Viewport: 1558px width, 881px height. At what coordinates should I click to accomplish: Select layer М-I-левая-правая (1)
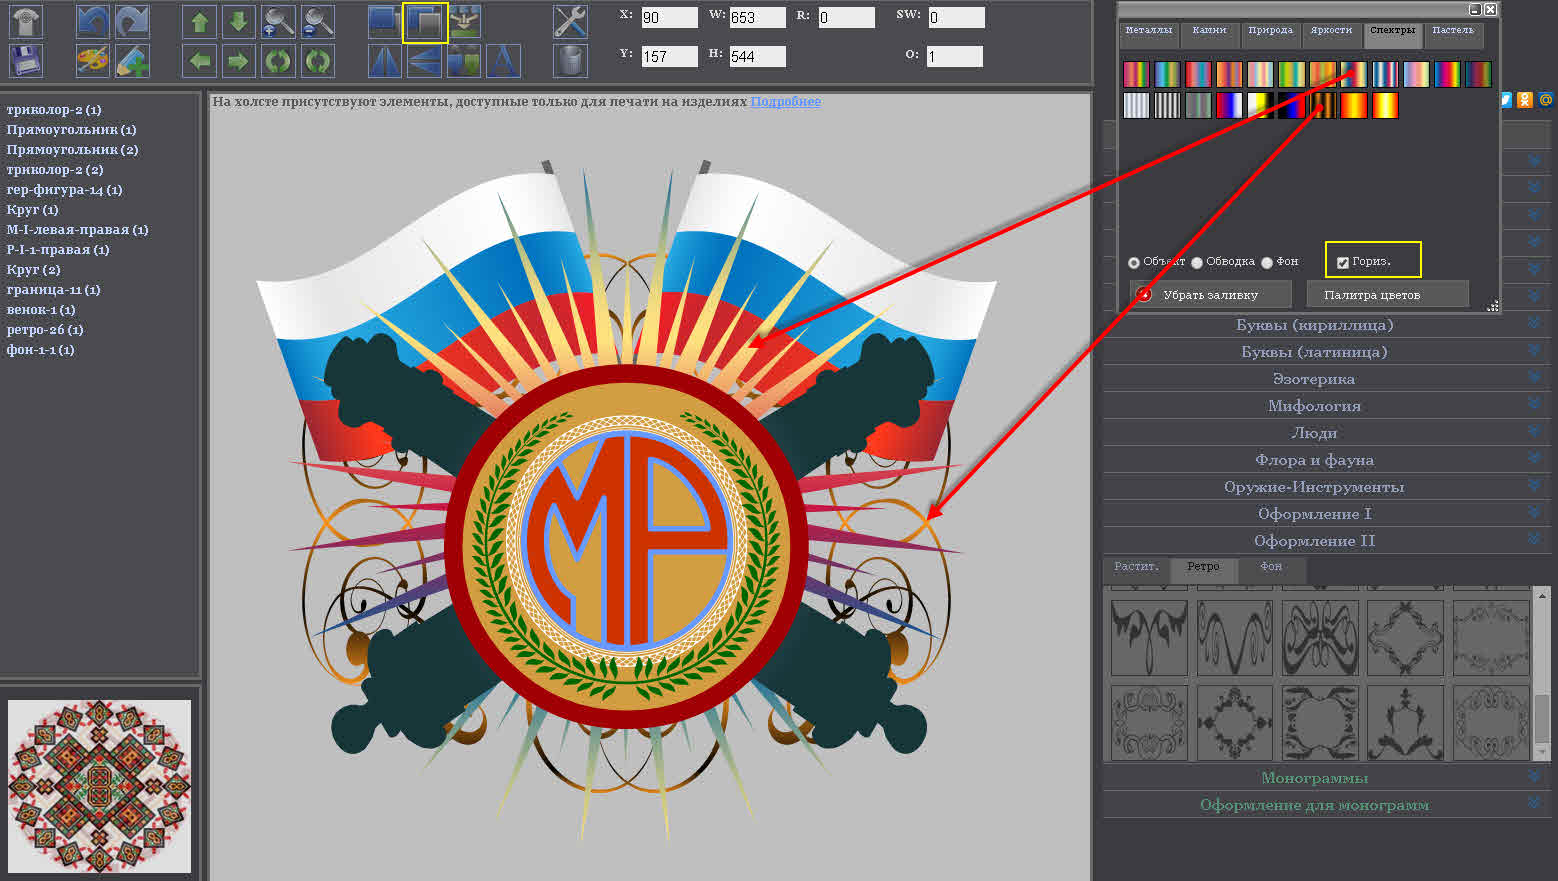[77, 229]
